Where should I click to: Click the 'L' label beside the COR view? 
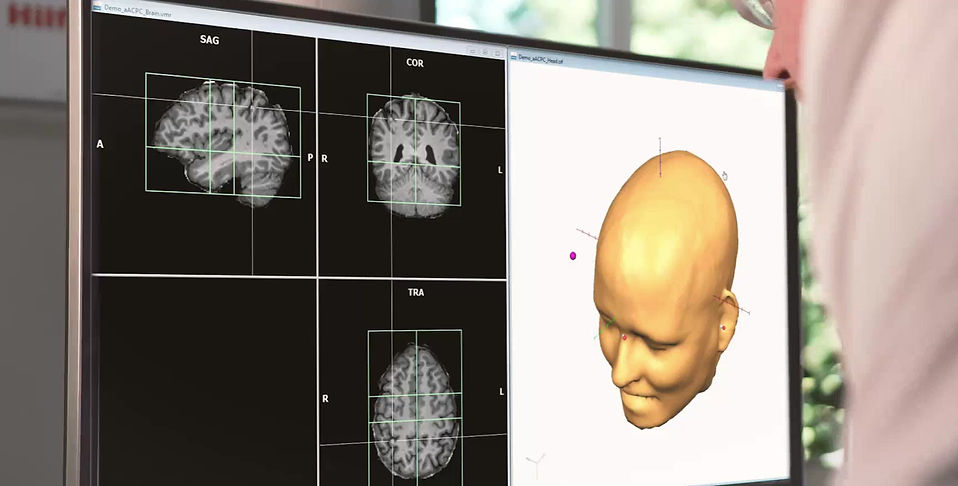click(500, 170)
